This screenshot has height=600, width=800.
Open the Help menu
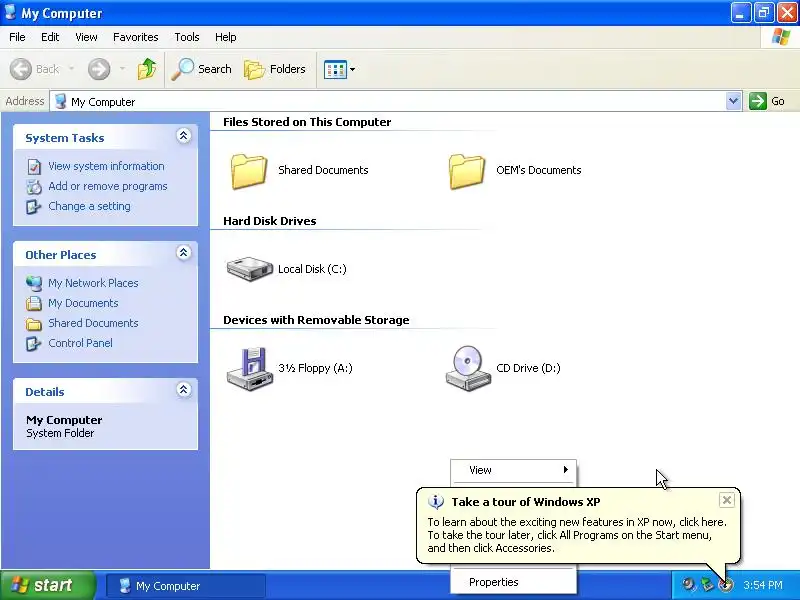(226, 37)
